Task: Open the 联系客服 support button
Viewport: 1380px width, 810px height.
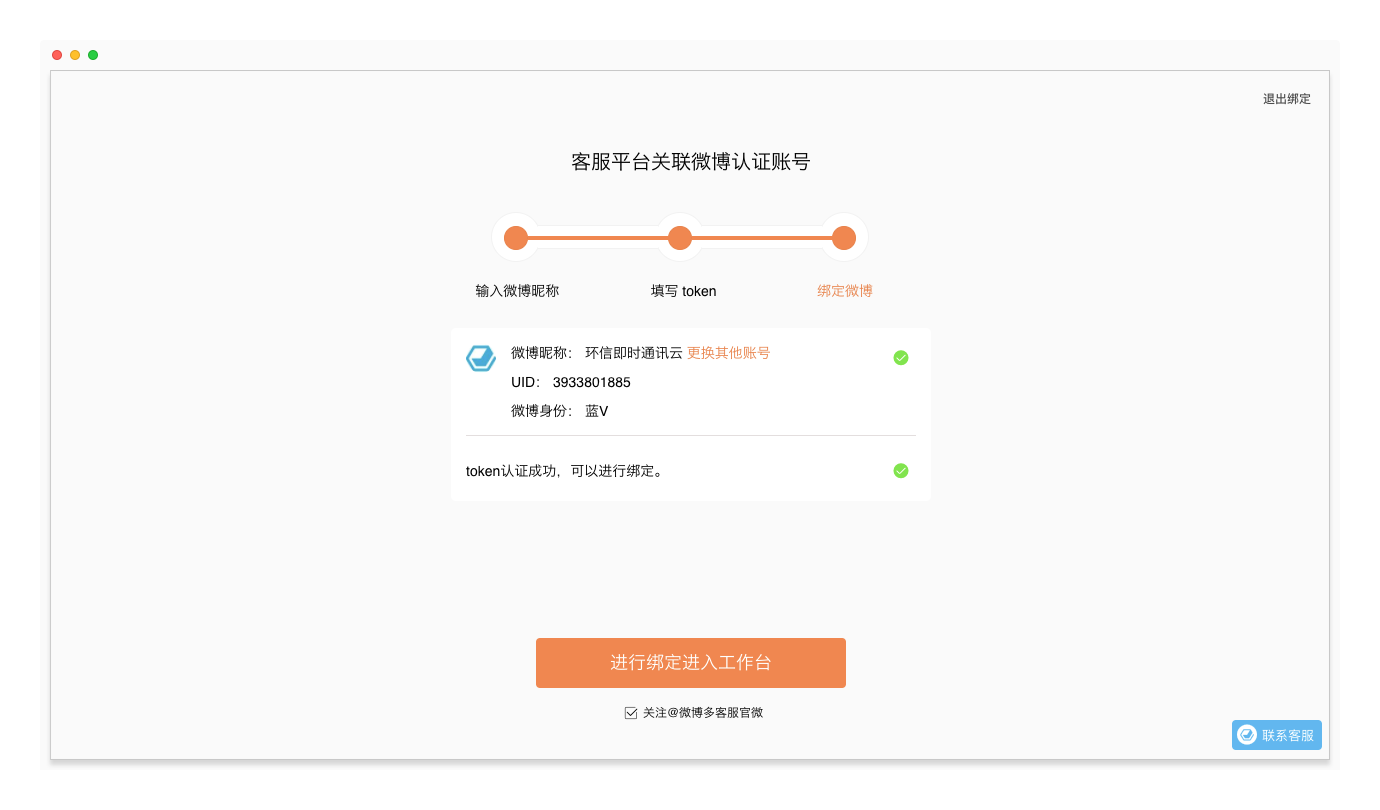Action: point(1277,735)
